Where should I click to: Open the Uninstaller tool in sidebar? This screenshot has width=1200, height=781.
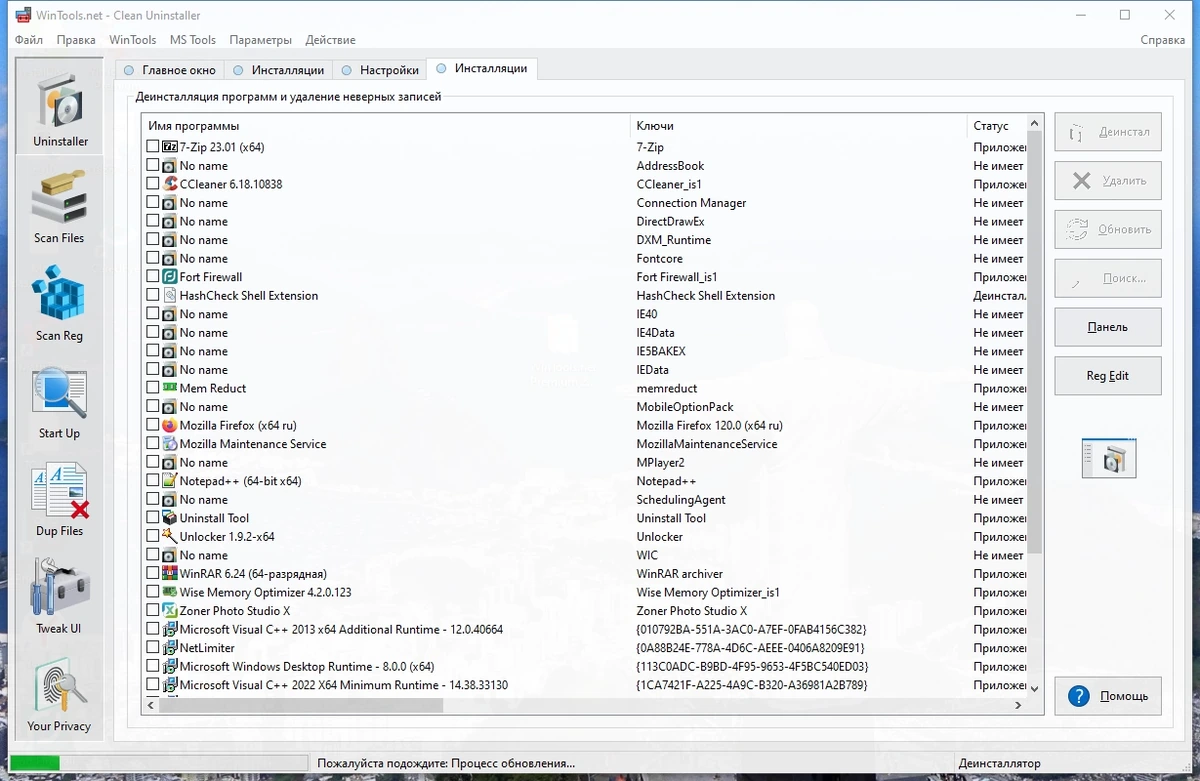coord(60,105)
